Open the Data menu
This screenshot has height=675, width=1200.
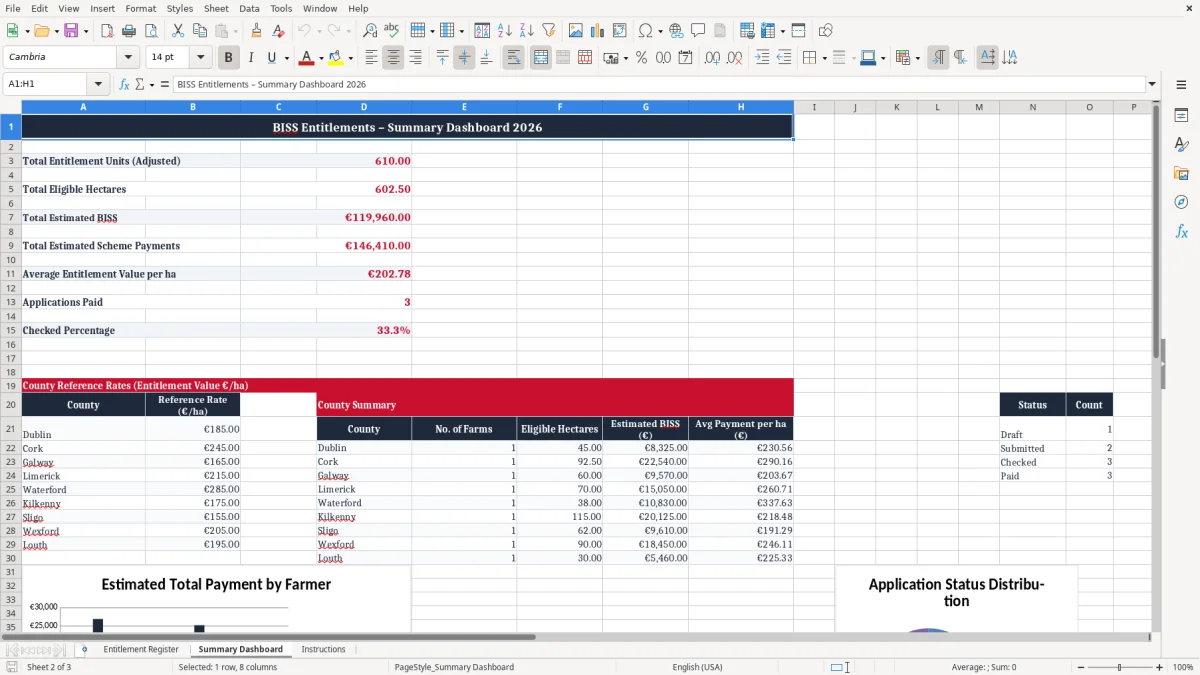(x=249, y=8)
